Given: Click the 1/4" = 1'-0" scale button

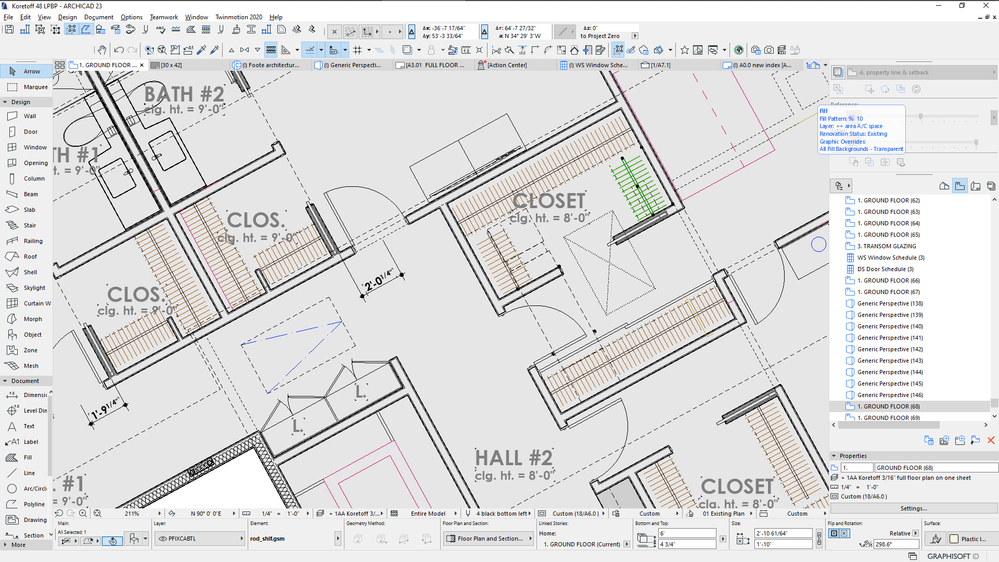Looking at the screenshot, I should click(279, 514).
